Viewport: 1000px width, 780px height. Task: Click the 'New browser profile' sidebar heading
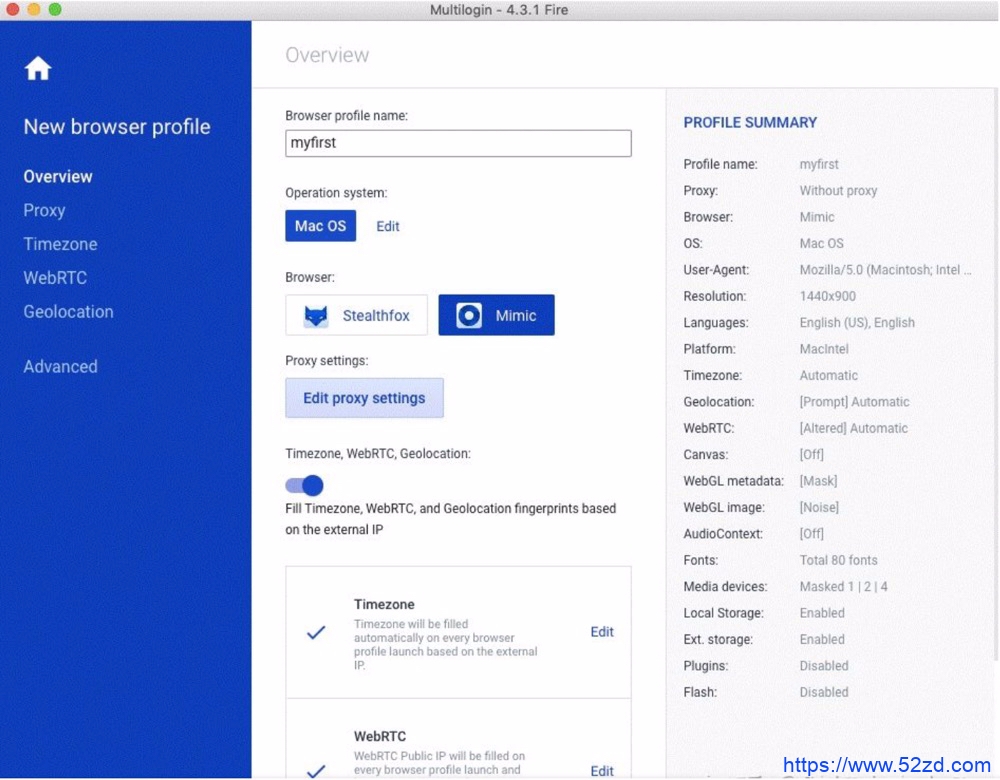[x=117, y=127]
